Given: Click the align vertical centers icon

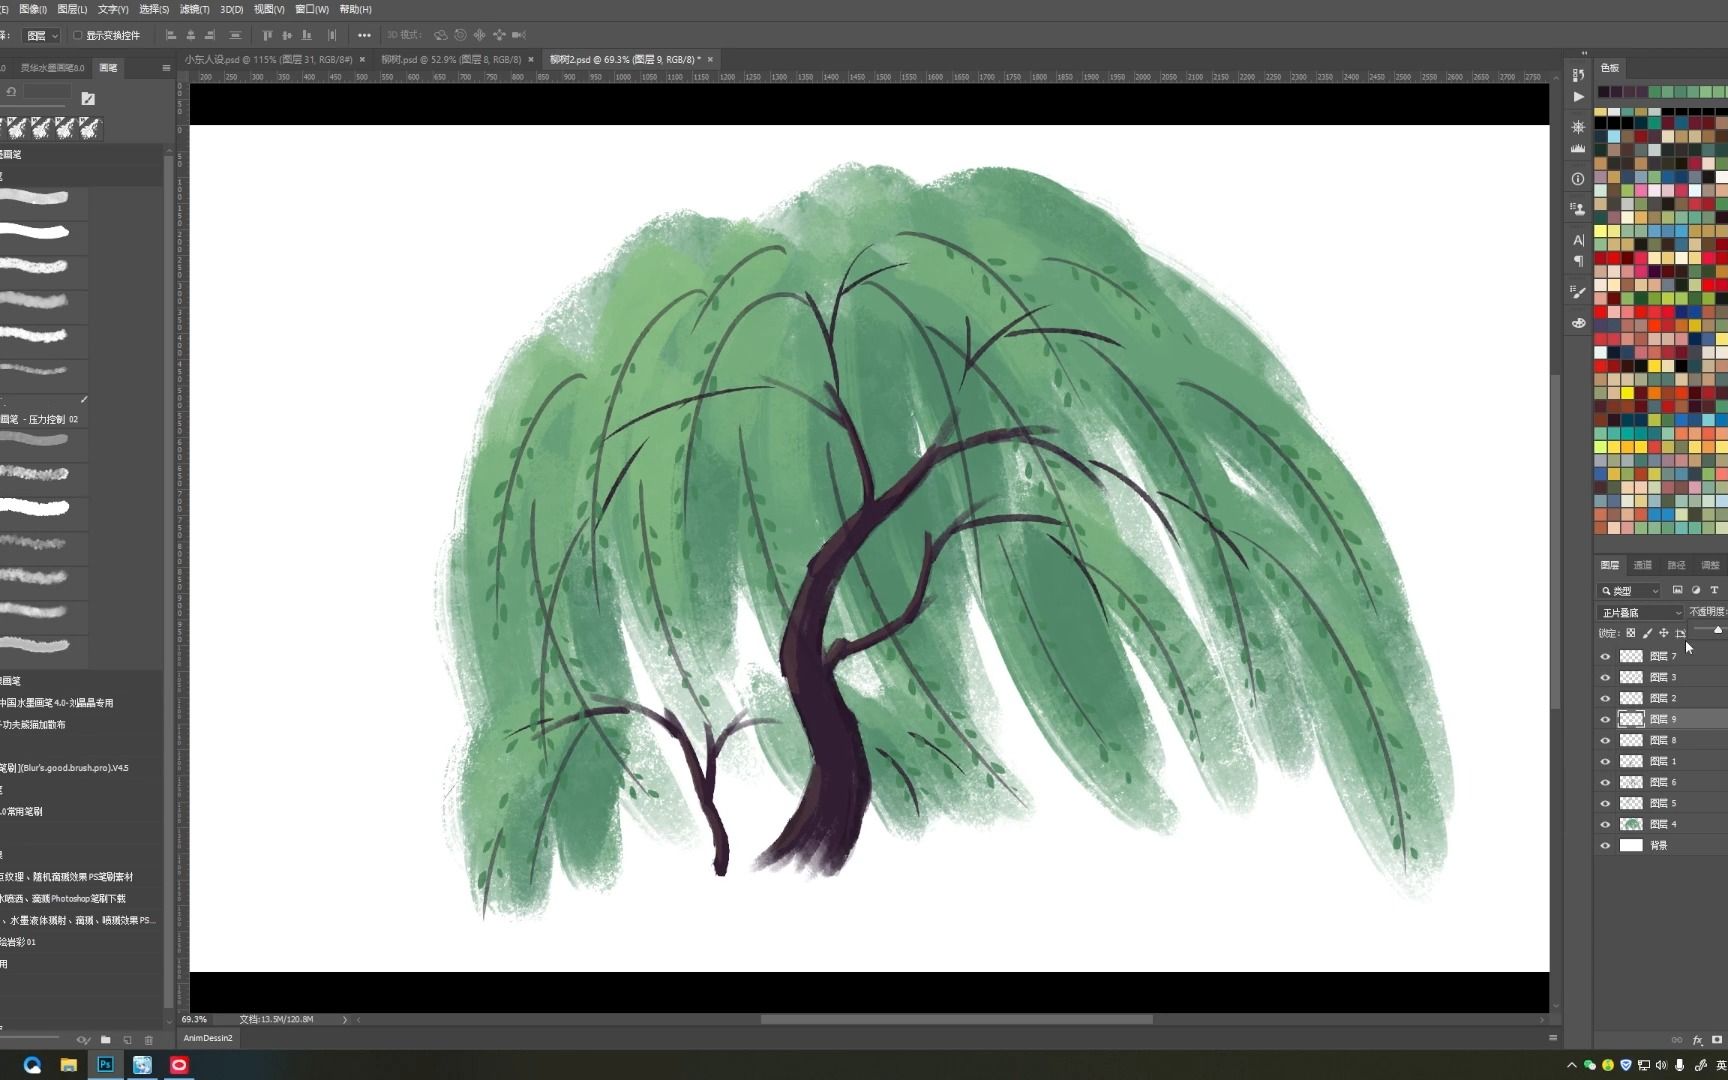Looking at the screenshot, I should click(x=287, y=35).
